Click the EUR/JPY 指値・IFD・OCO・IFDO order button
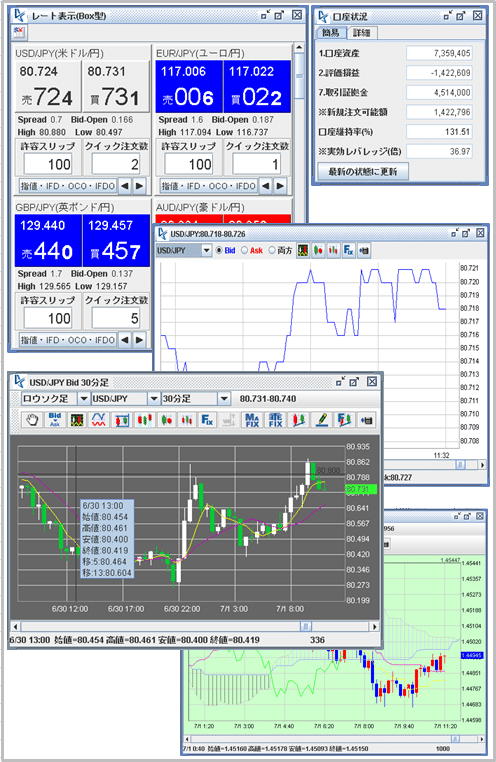This screenshot has height=762, width=496. tap(209, 186)
